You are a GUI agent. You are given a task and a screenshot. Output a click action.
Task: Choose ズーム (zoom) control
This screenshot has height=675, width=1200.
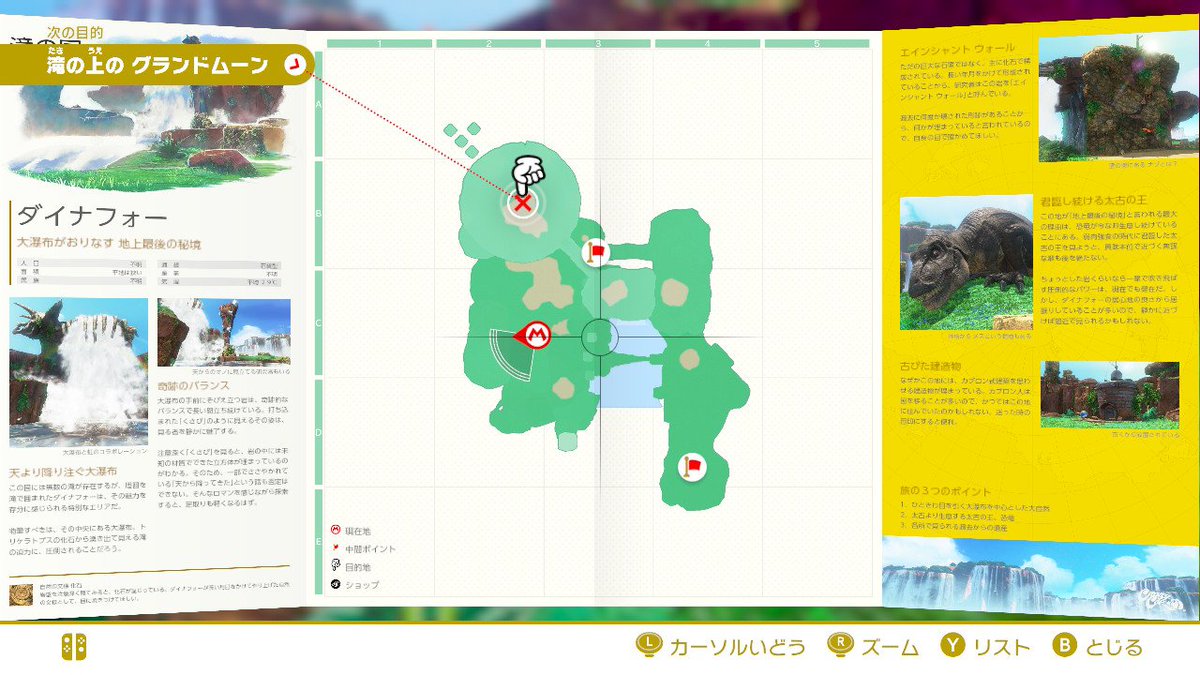point(892,647)
